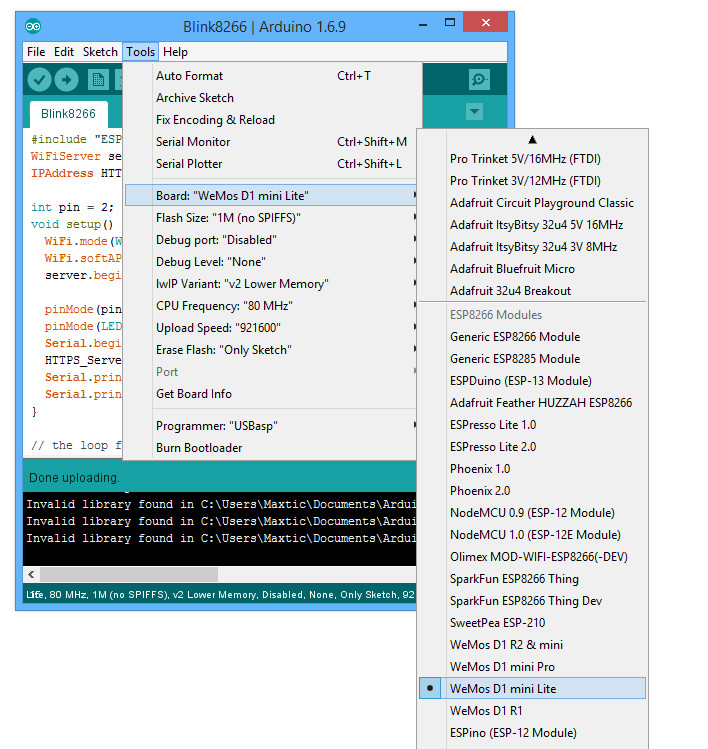Select Fix Encoding & Reload
Viewport: 708px width, 749px height.
coord(270,120)
